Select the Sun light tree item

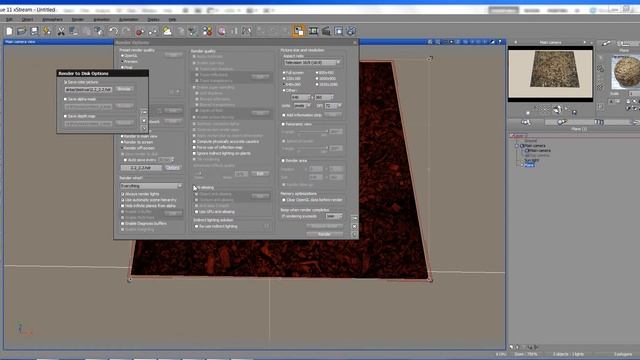[532, 160]
